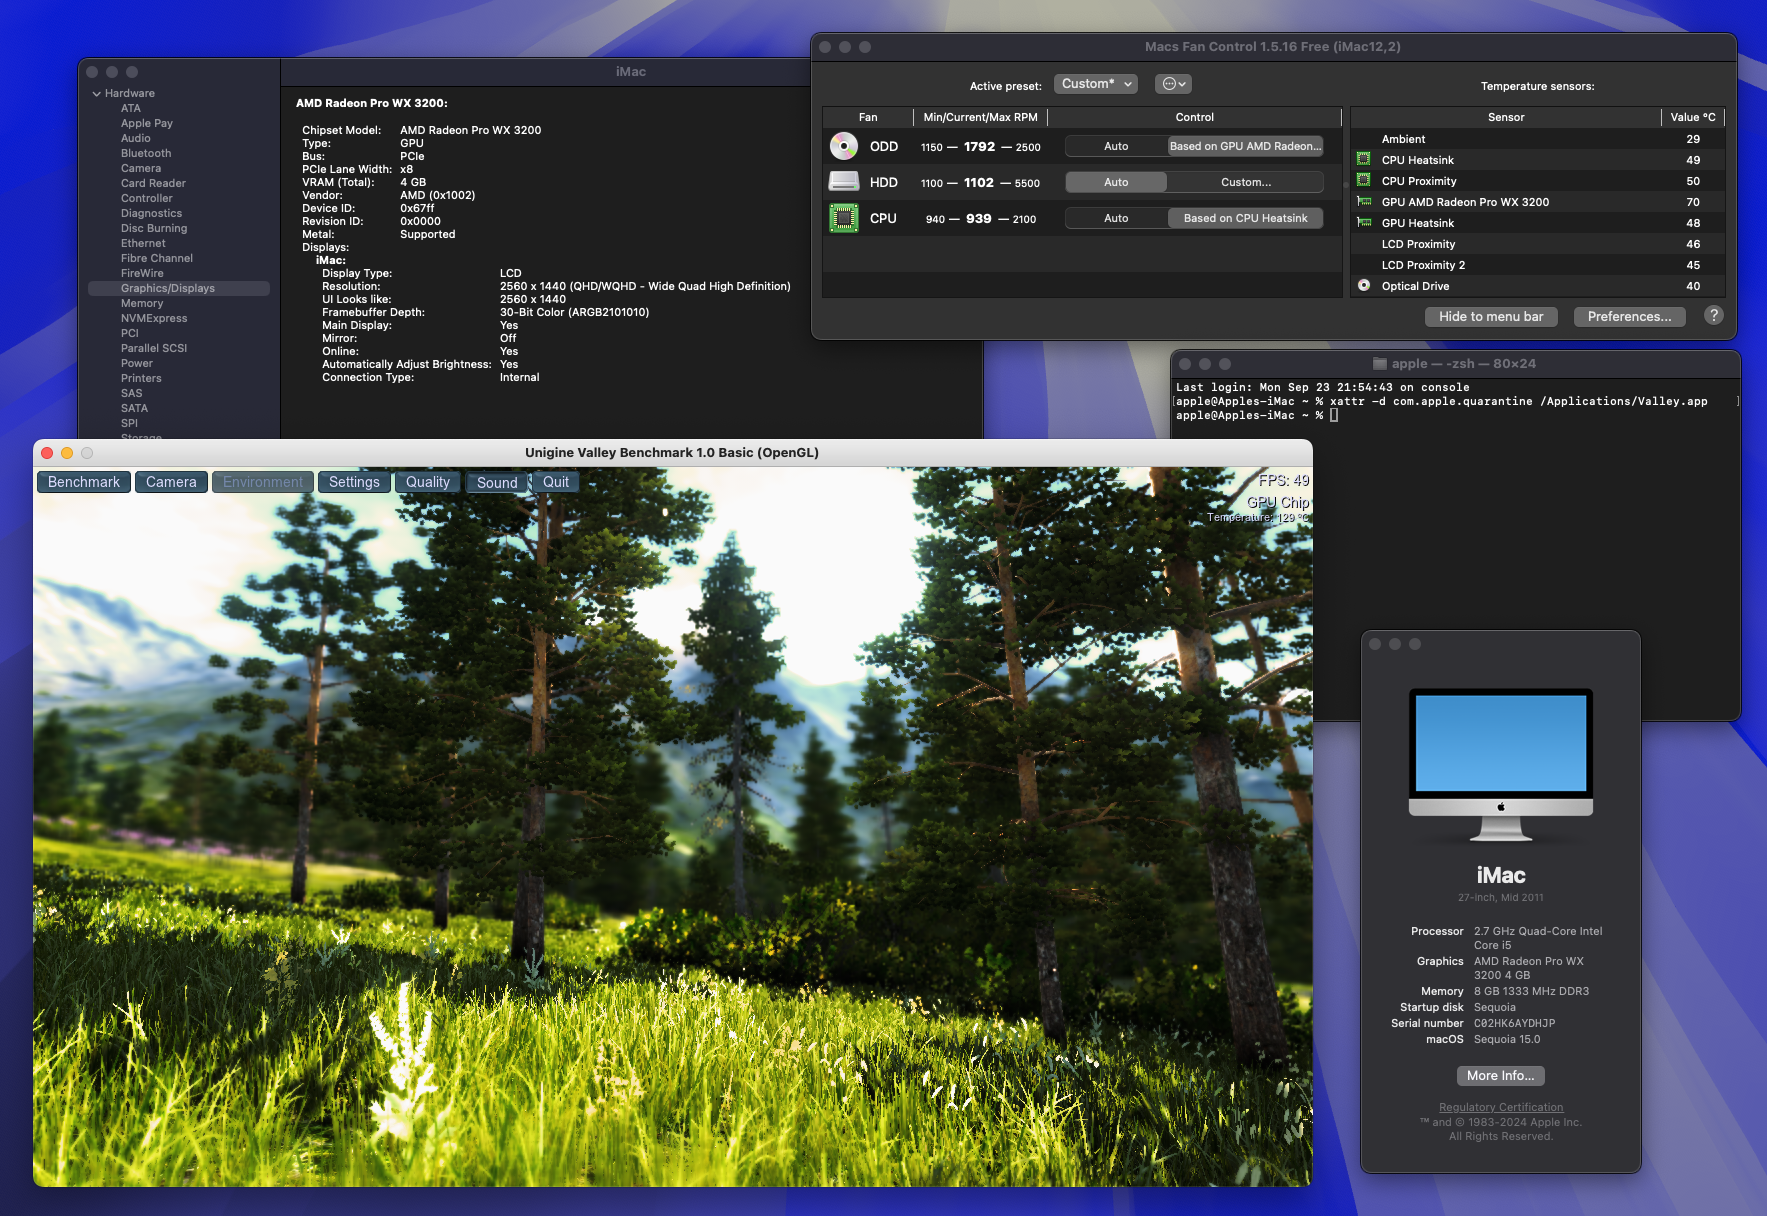The width and height of the screenshot is (1767, 1216).
Task: Select Audio in the hardware sidebar
Action: [x=136, y=138]
